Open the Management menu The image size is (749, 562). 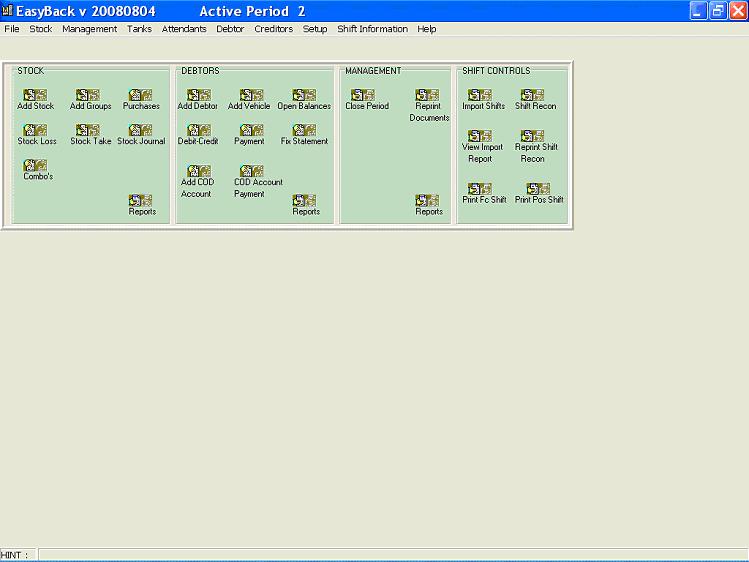[89, 29]
